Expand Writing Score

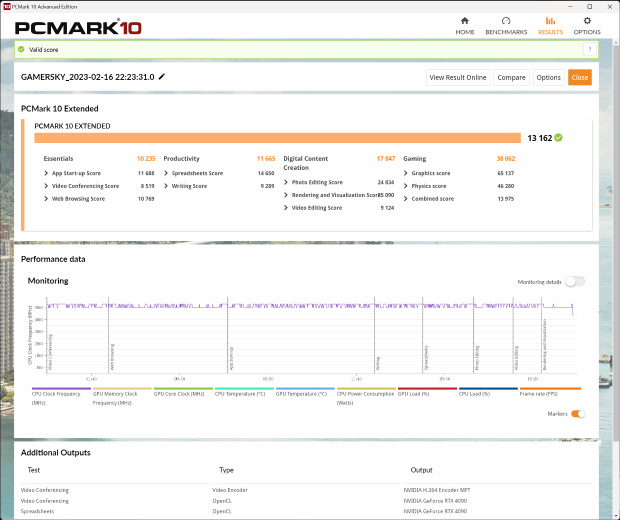[166, 186]
